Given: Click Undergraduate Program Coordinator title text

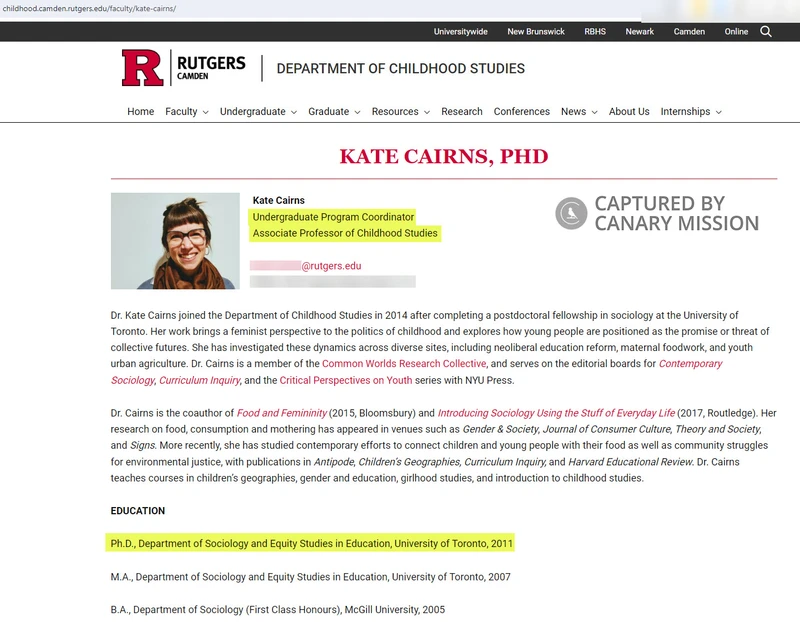Looking at the screenshot, I should click(333, 217).
